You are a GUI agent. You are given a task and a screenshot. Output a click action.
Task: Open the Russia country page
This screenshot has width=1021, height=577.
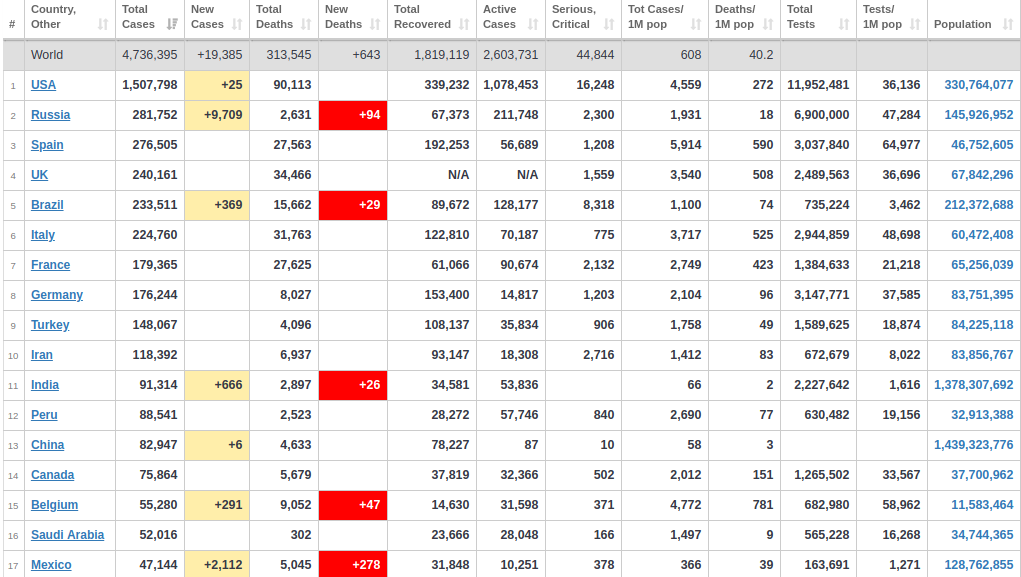click(51, 115)
